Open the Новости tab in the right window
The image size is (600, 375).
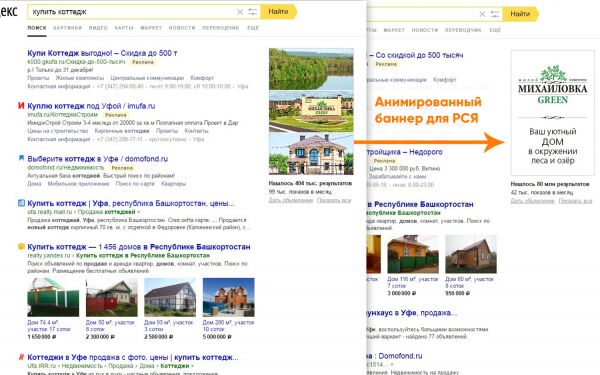[424, 30]
